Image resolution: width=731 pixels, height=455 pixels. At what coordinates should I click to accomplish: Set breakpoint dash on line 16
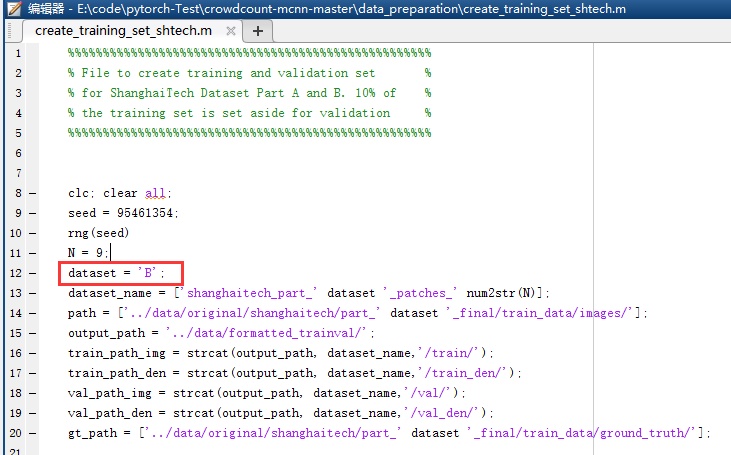tap(32, 353)
